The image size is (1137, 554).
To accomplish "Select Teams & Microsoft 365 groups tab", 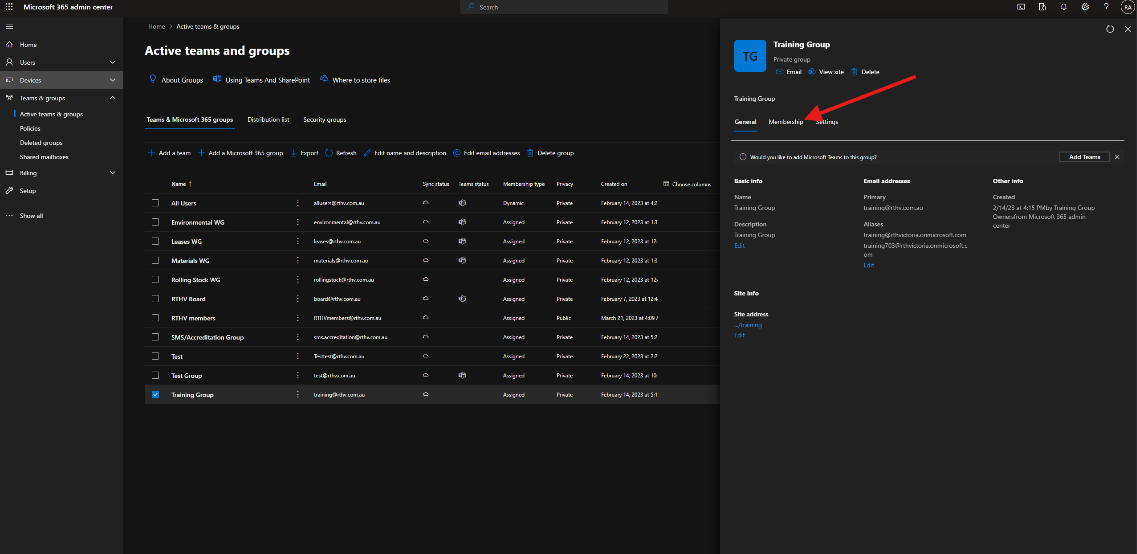I will [x=189, y=120].
